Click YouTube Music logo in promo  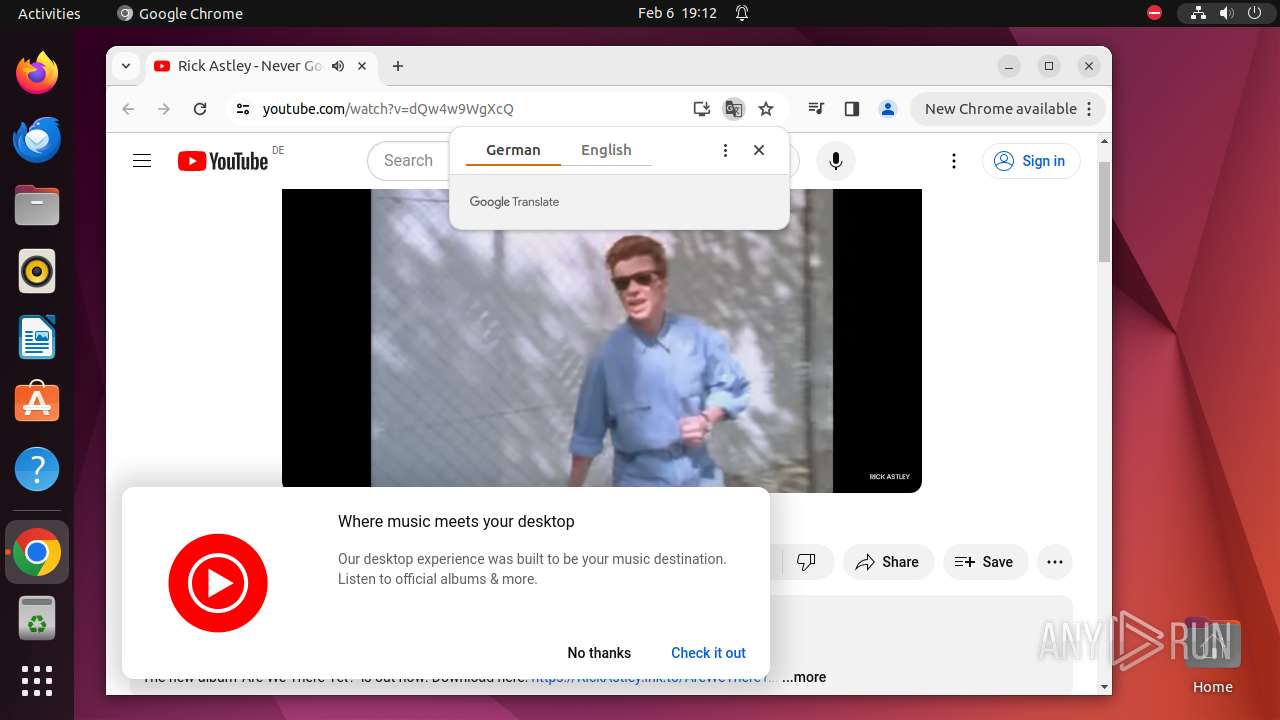pos(218,583)
